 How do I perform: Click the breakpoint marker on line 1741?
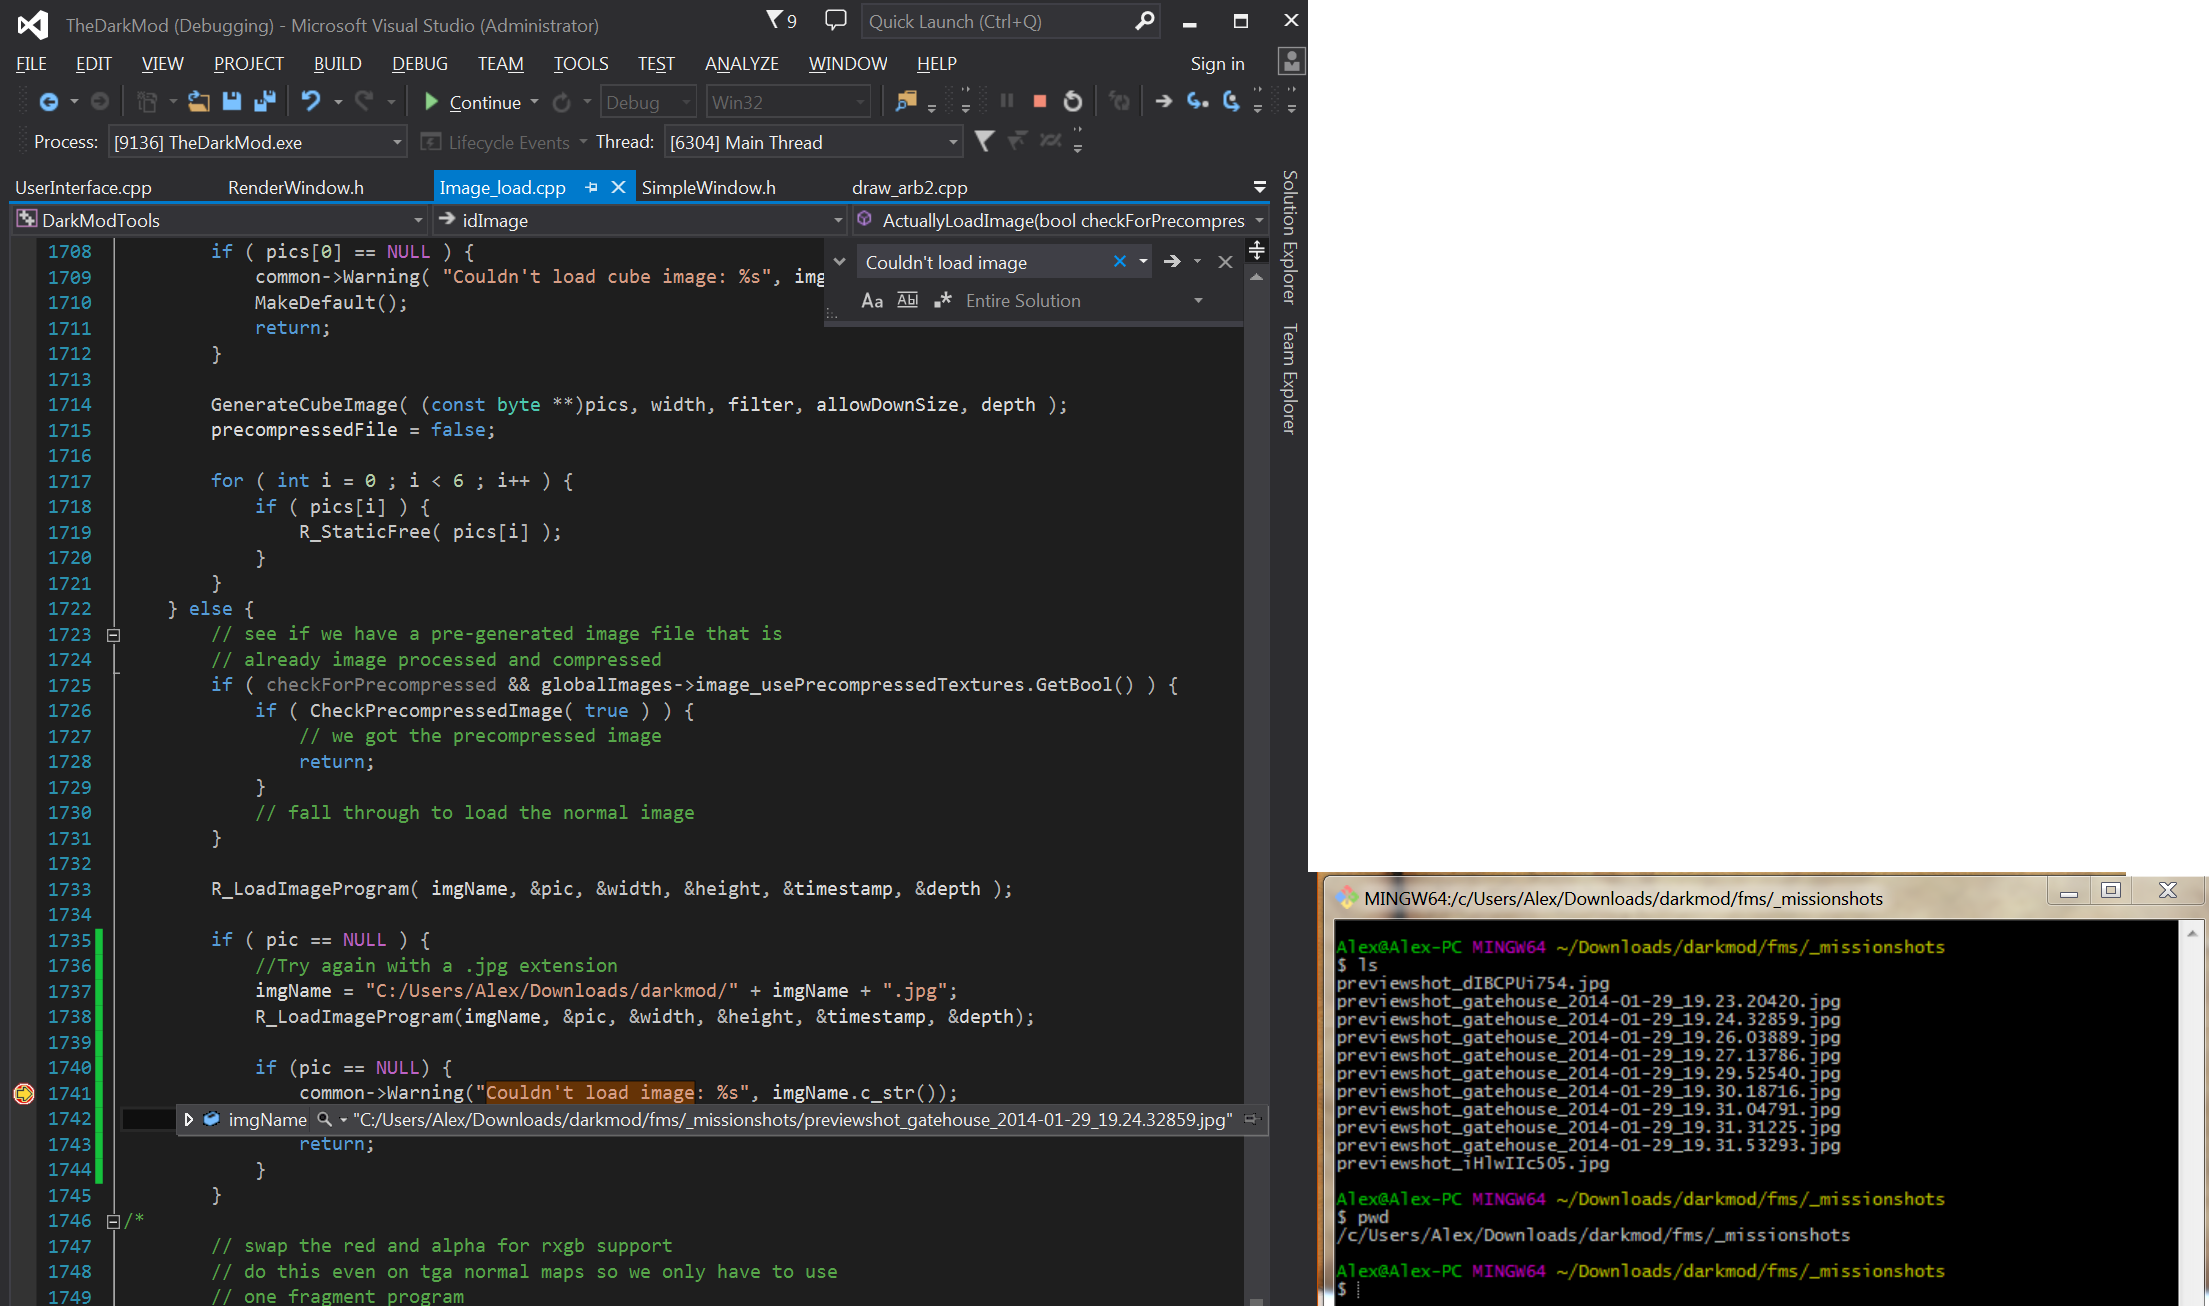(x=24, y=1093)
